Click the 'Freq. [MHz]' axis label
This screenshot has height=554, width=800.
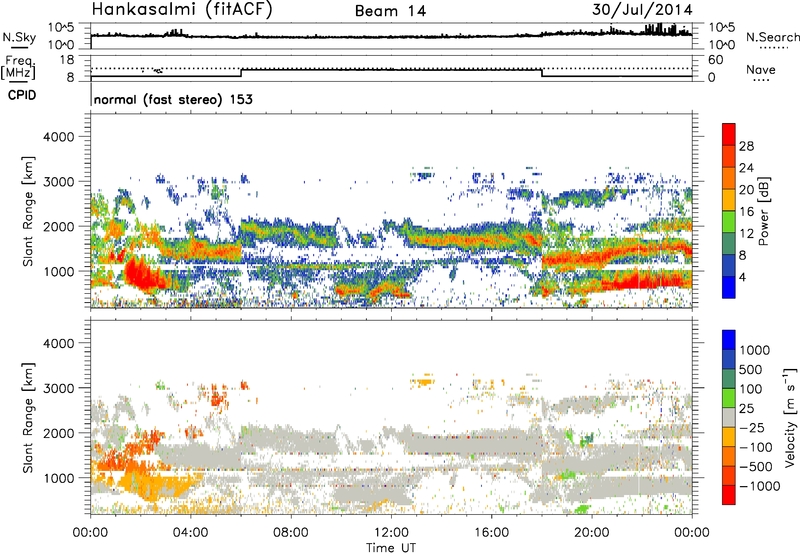[19, 67]
